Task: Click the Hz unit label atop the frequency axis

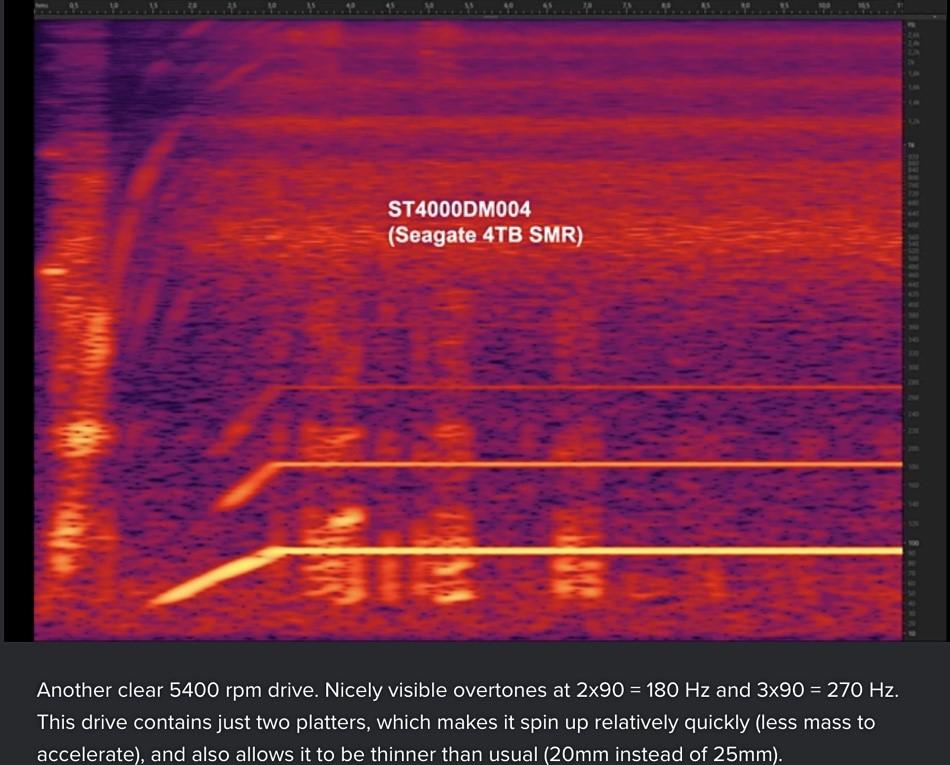Action: tap(911, 25)
